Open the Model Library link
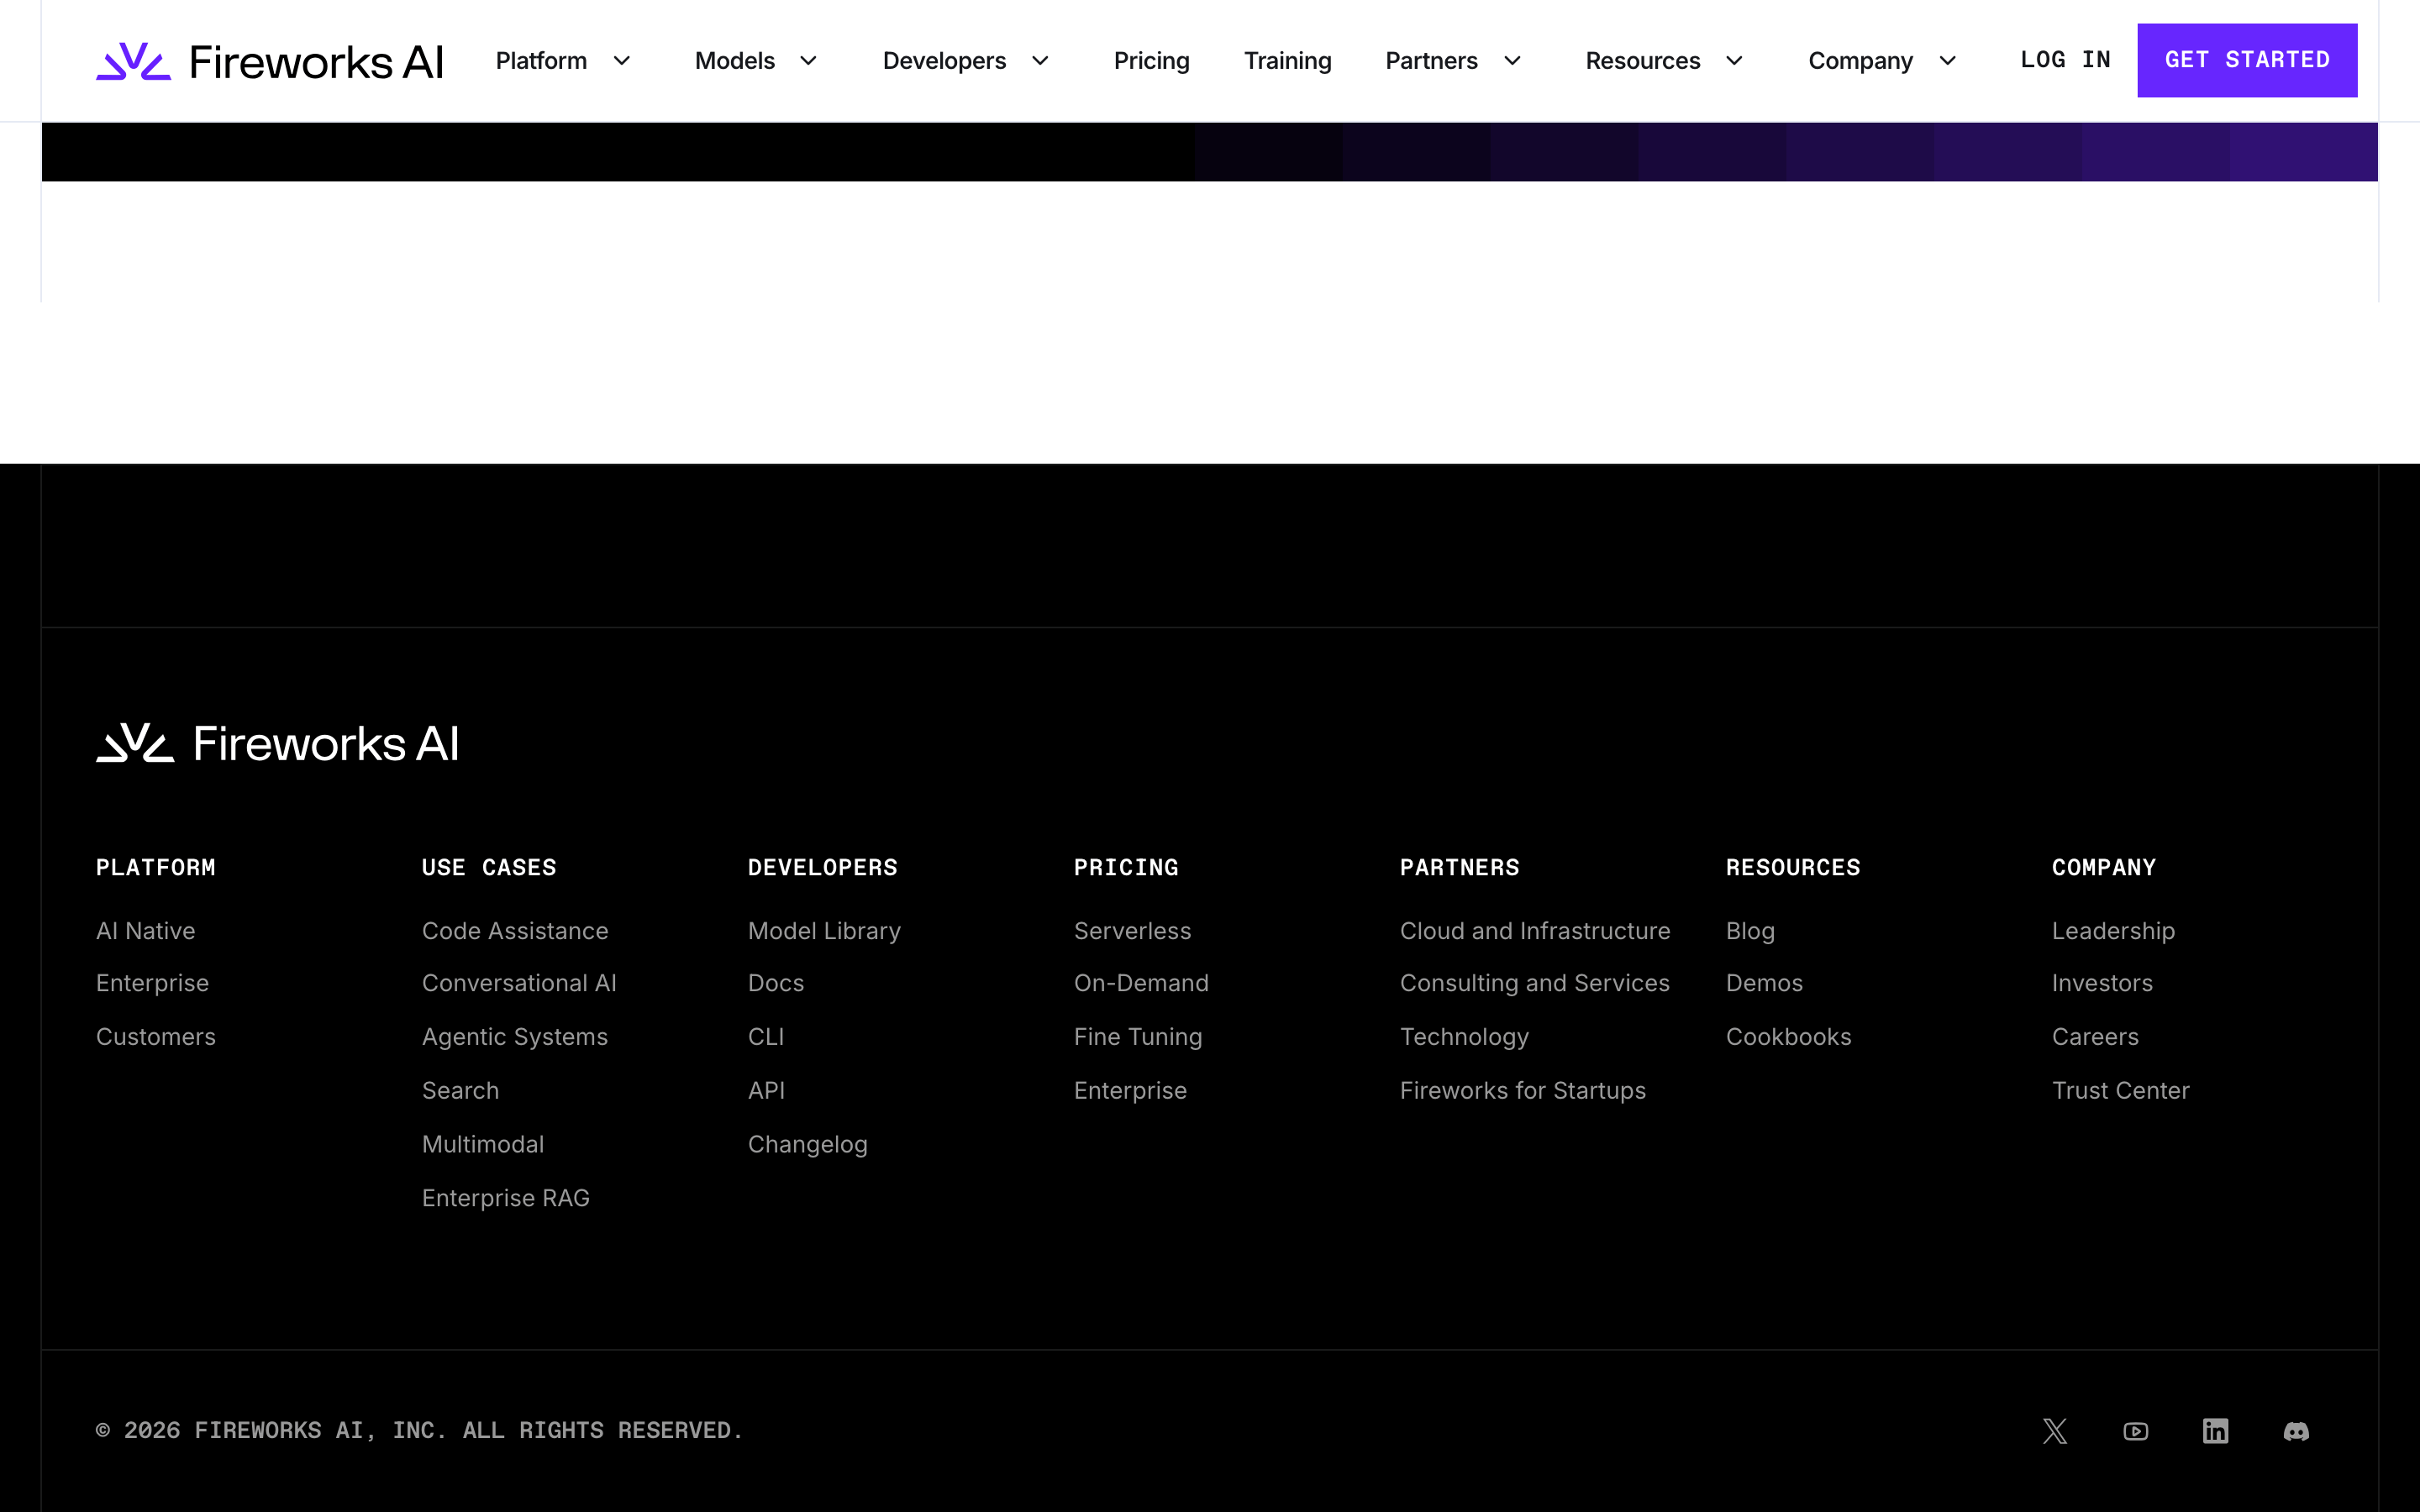This screenshot has height=1512, width=2420. pos(824,931)
